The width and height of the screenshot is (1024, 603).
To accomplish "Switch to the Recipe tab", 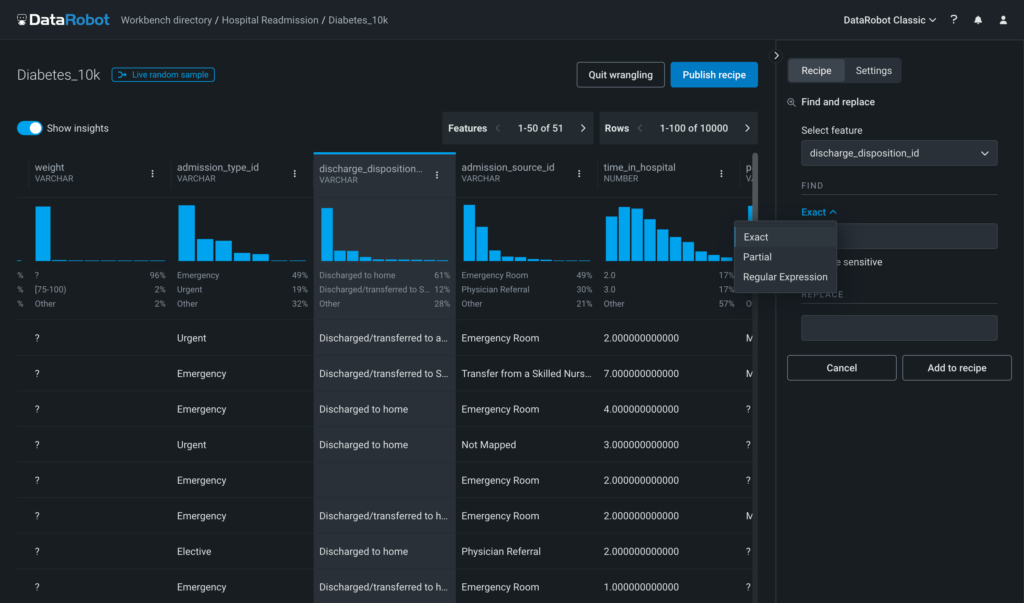I will [x=816, y=71].
